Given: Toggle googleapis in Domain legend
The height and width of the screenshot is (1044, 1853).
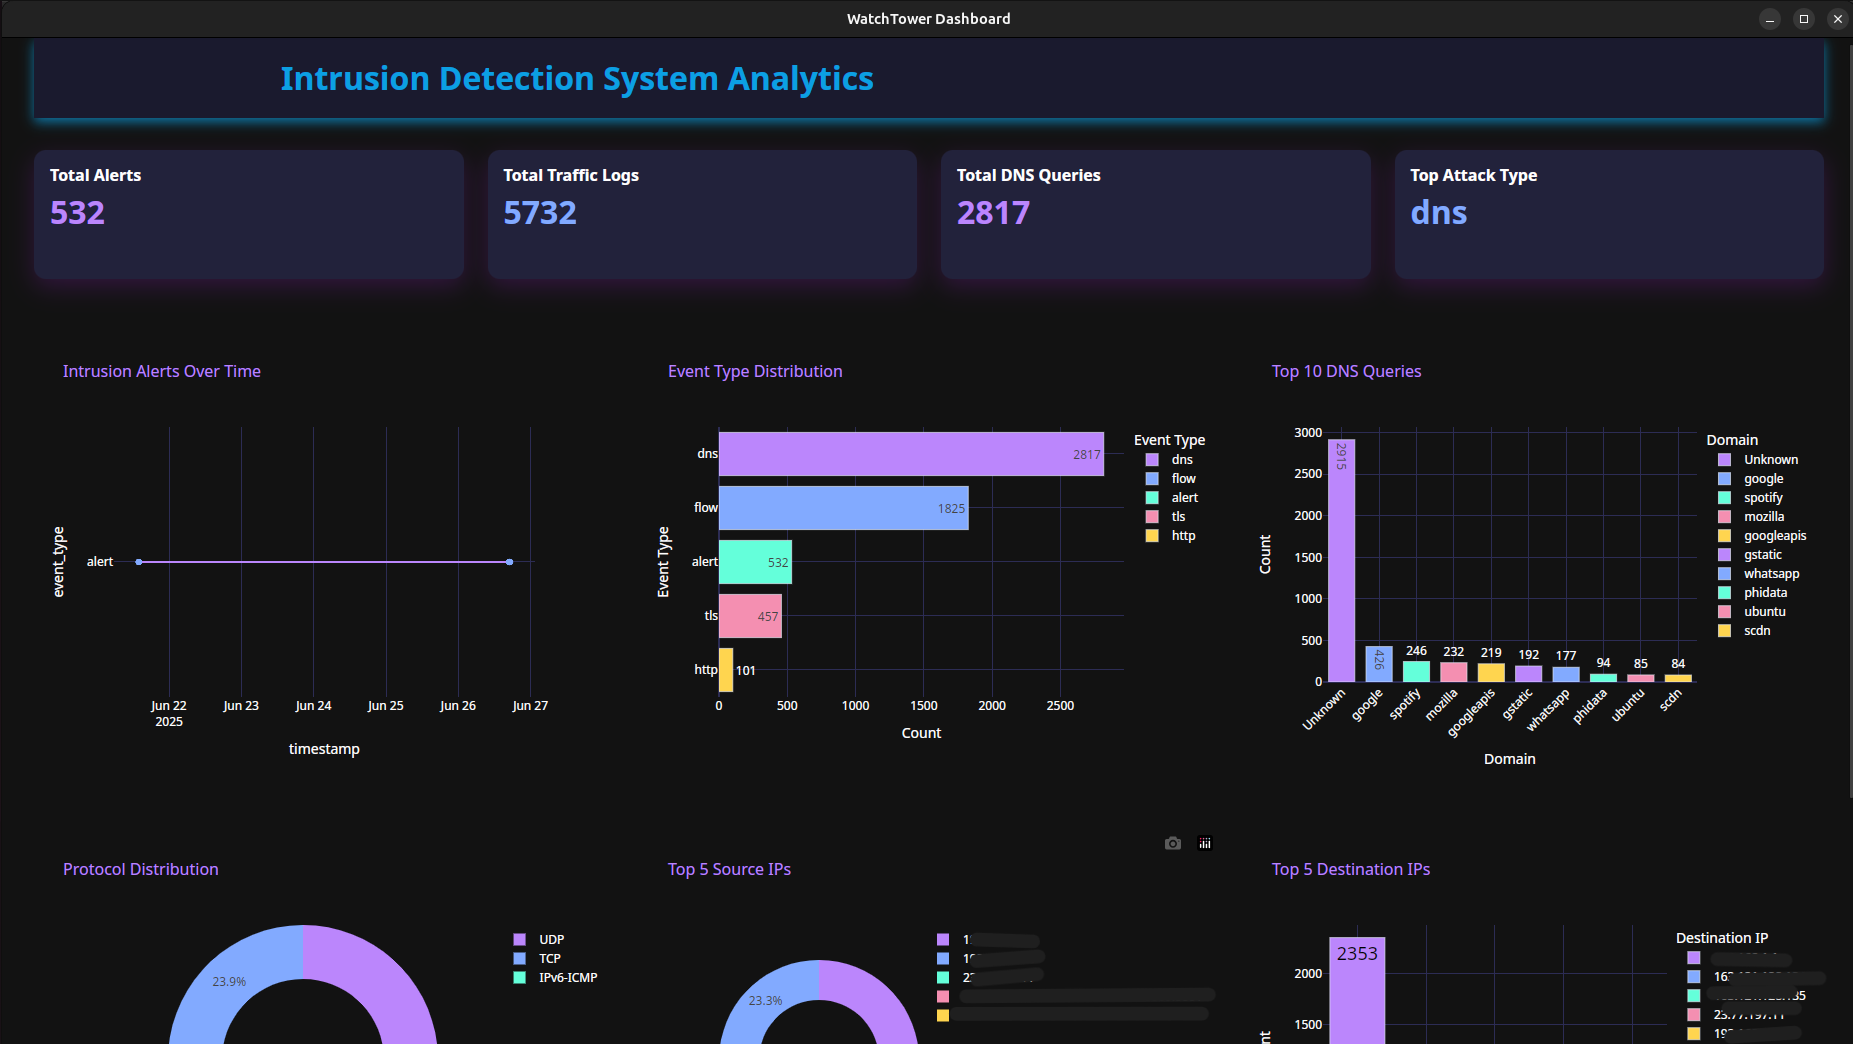Looking at the screenshot, I should [x=1762, y=535].
